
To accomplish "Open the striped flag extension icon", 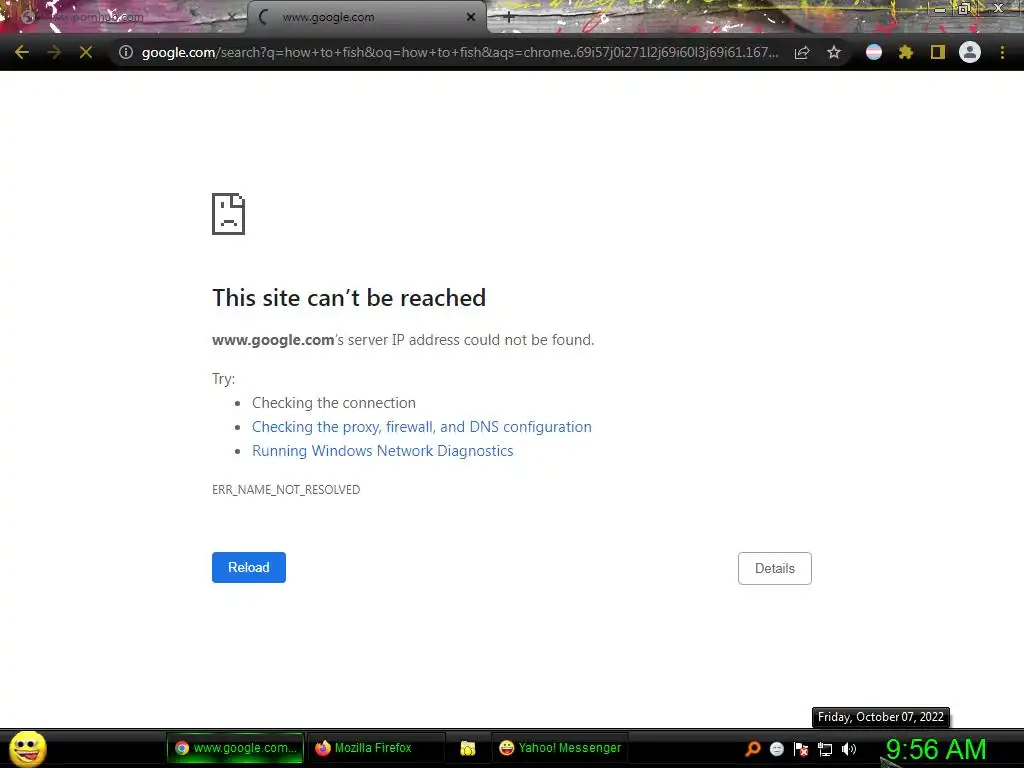I will 874,52.
